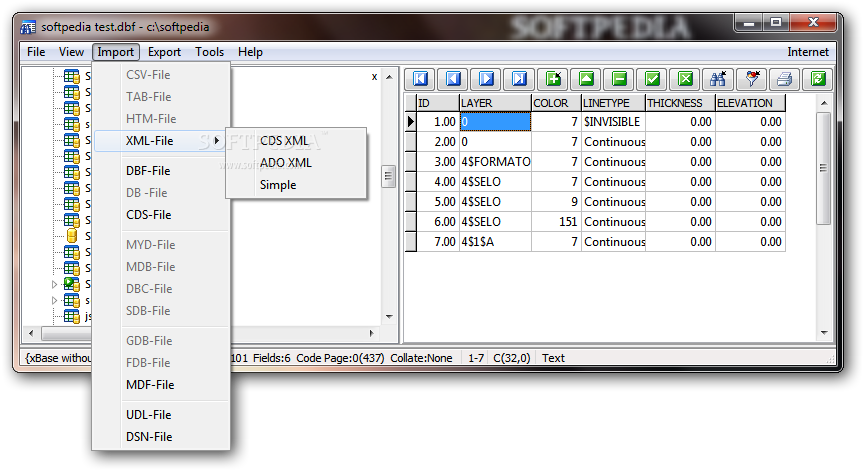Expand the tree node beside green-arrow table icon

click(54, 284)
